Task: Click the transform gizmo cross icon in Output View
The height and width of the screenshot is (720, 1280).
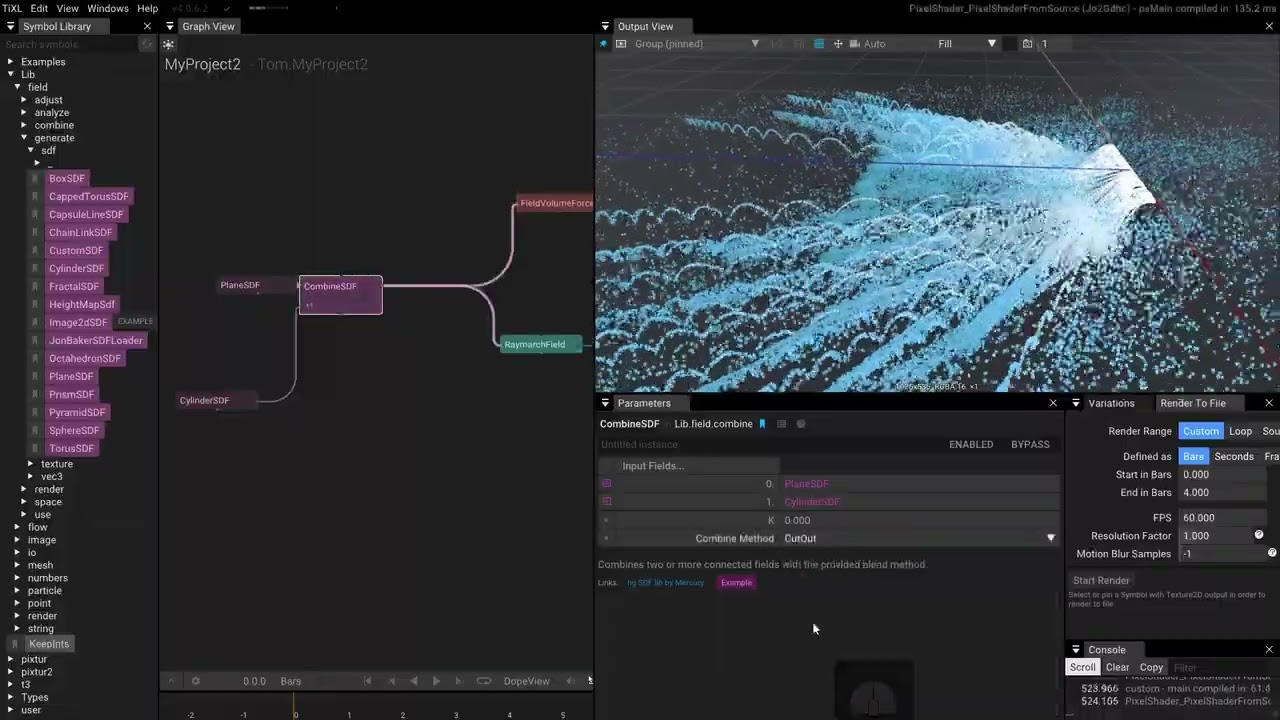Action: (x=838, y=44)
